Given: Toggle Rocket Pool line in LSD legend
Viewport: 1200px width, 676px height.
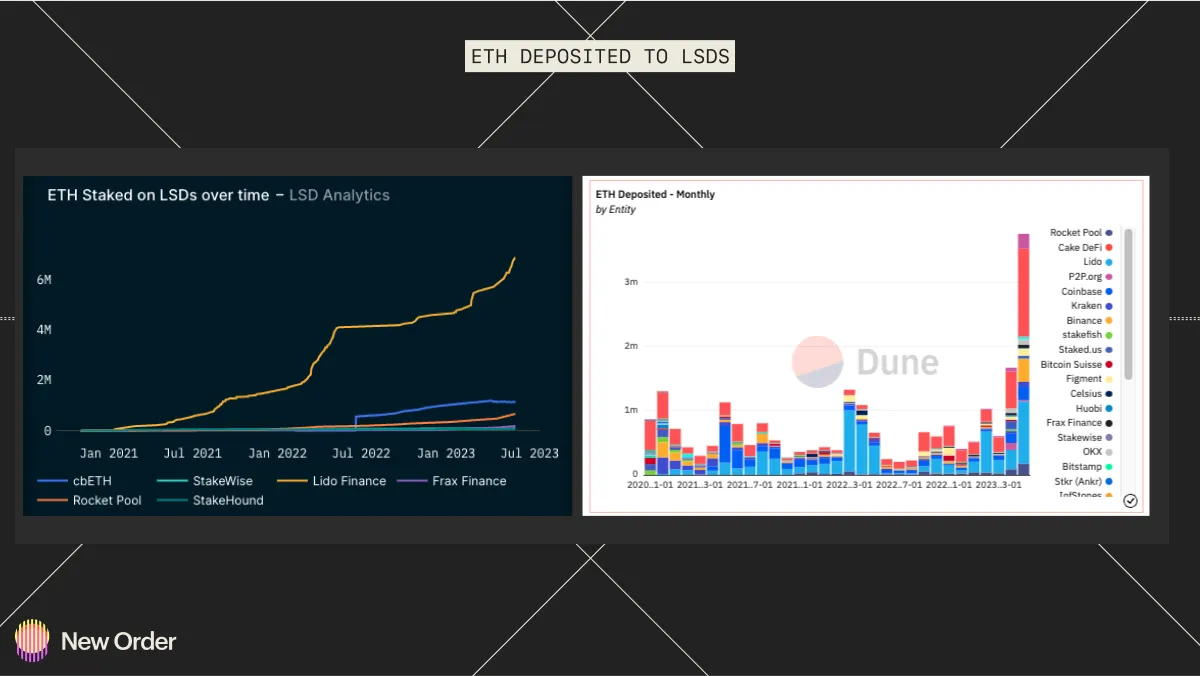Looking at the screenshot, I should (x=90, y=500).
